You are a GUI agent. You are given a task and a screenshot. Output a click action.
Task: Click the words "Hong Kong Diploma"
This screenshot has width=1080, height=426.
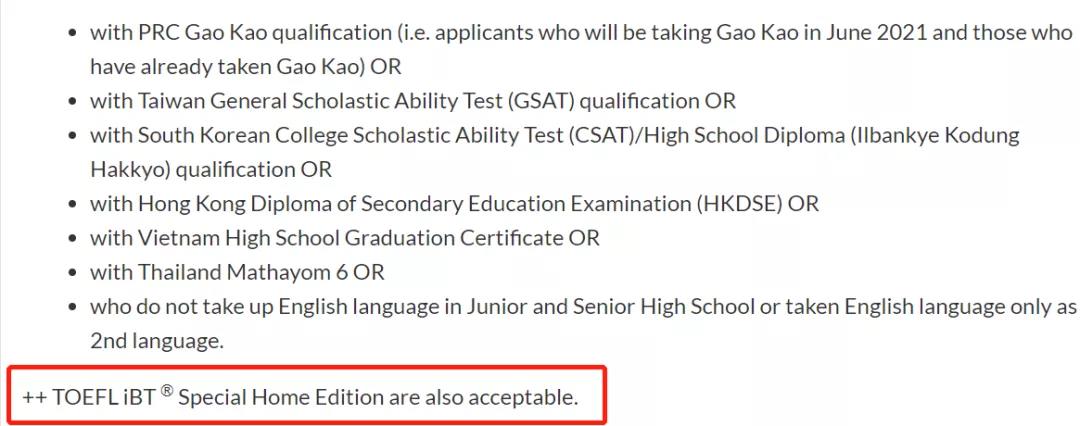click(x=220, y=204)
